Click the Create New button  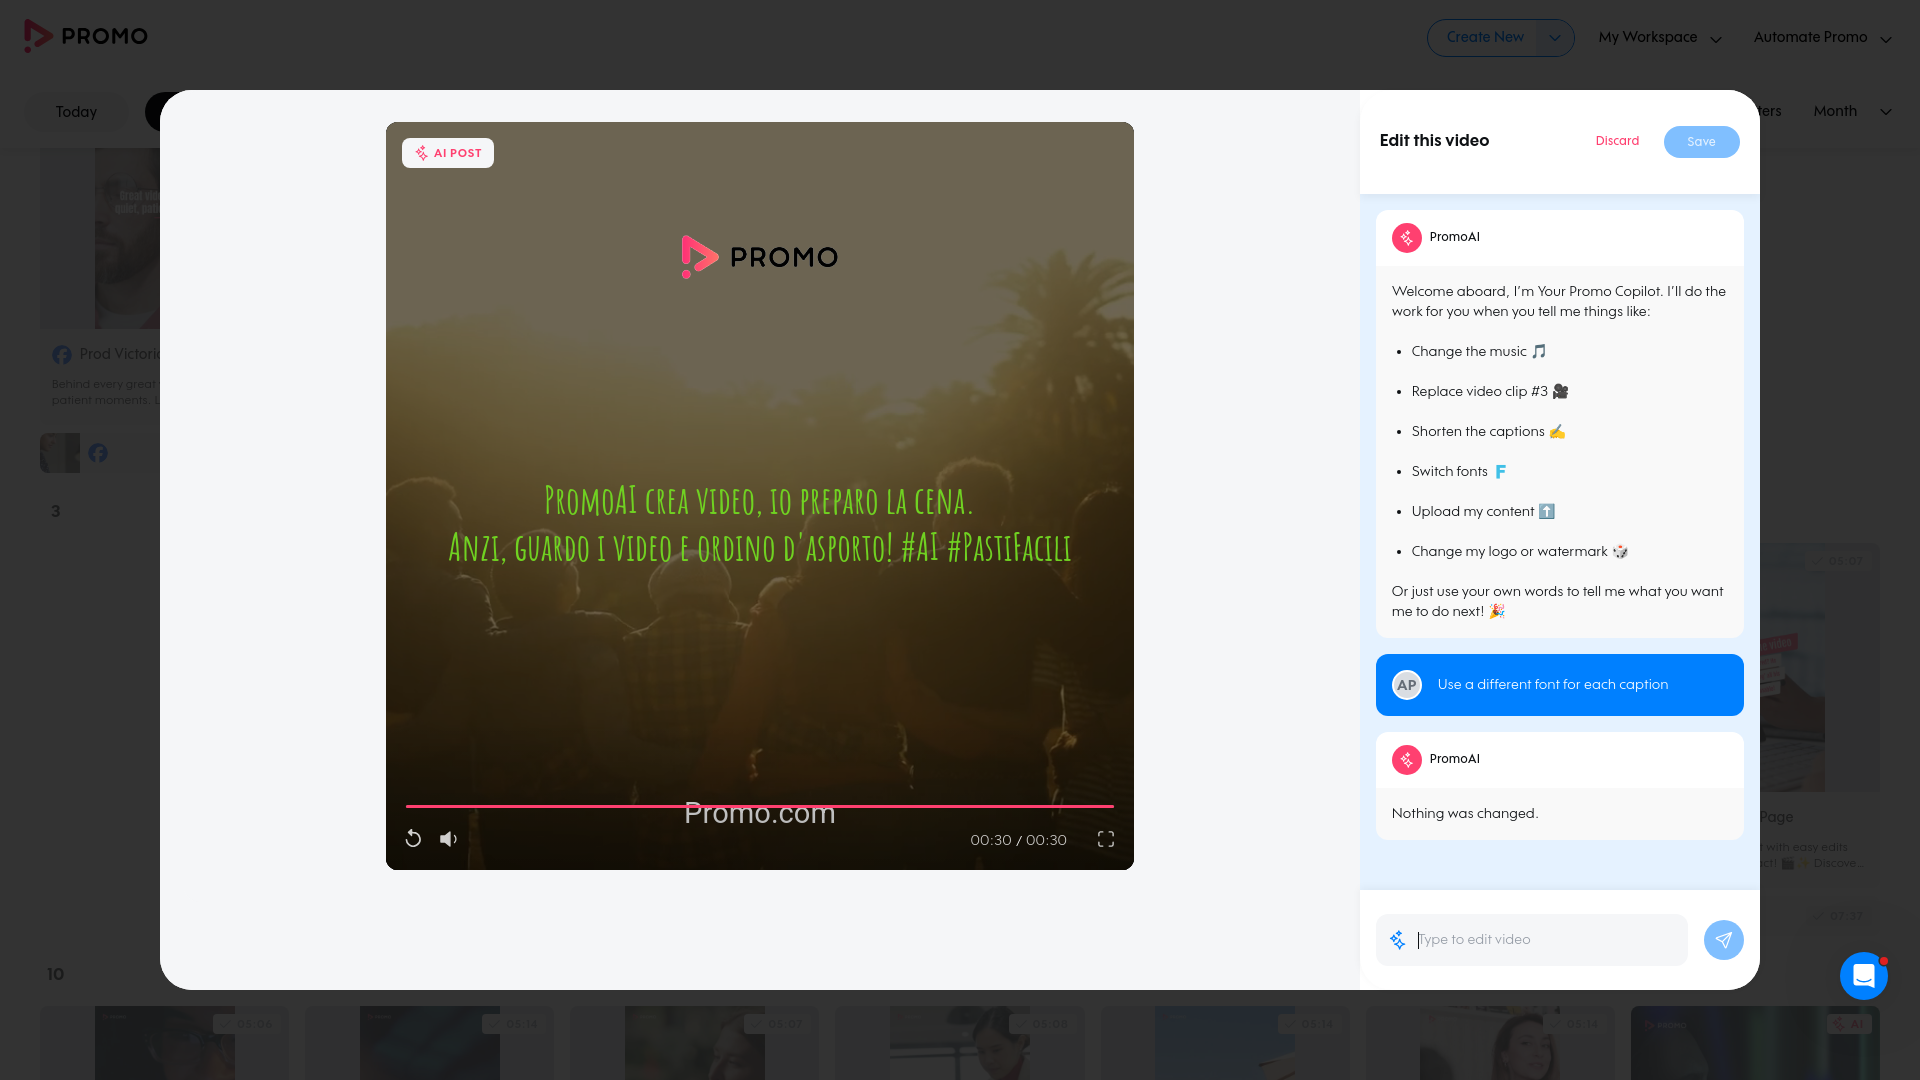point(1484,38)
